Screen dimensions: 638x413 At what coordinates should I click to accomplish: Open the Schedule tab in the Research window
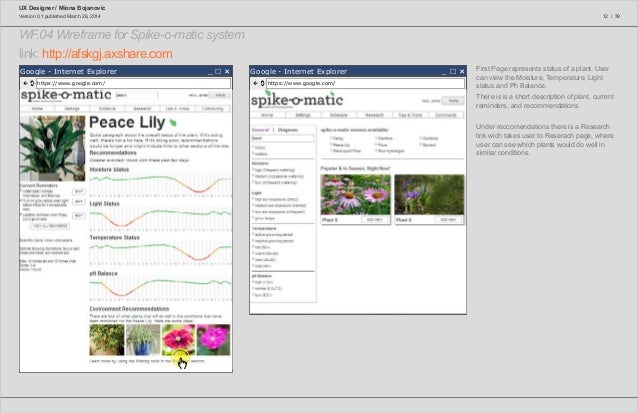339,115
